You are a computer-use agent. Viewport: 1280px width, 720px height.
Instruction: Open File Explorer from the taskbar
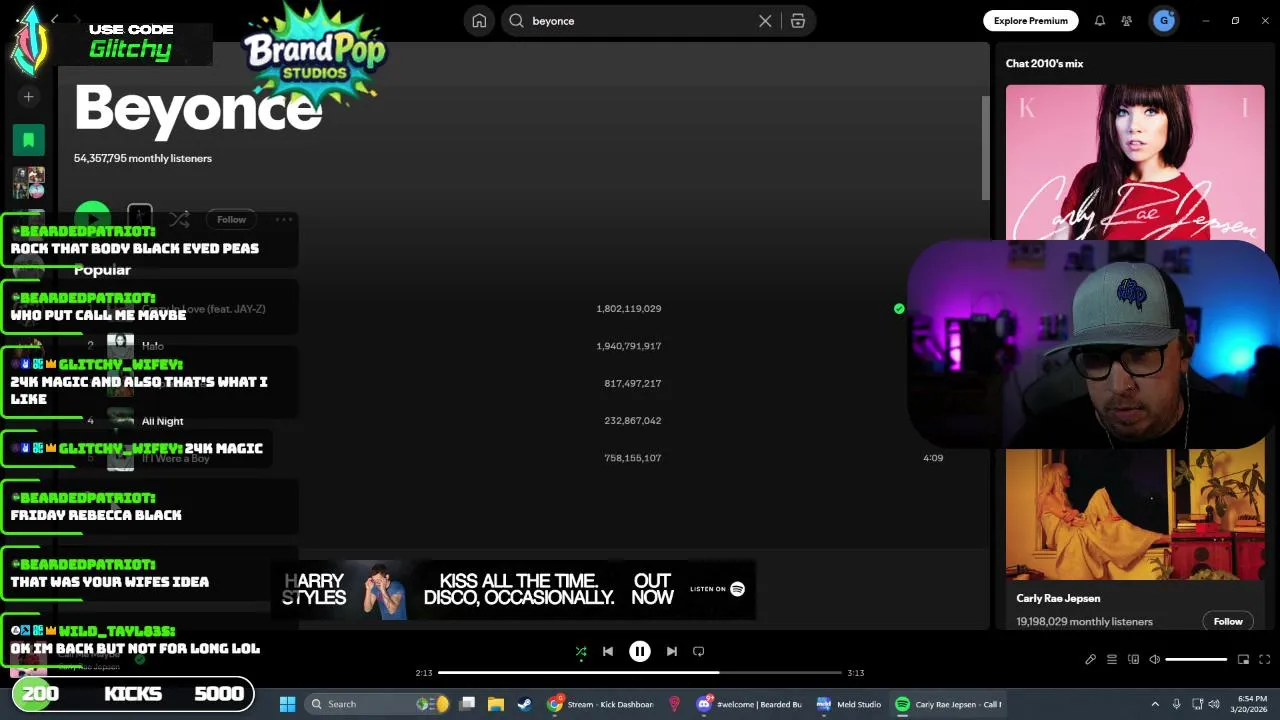[495, 704]
